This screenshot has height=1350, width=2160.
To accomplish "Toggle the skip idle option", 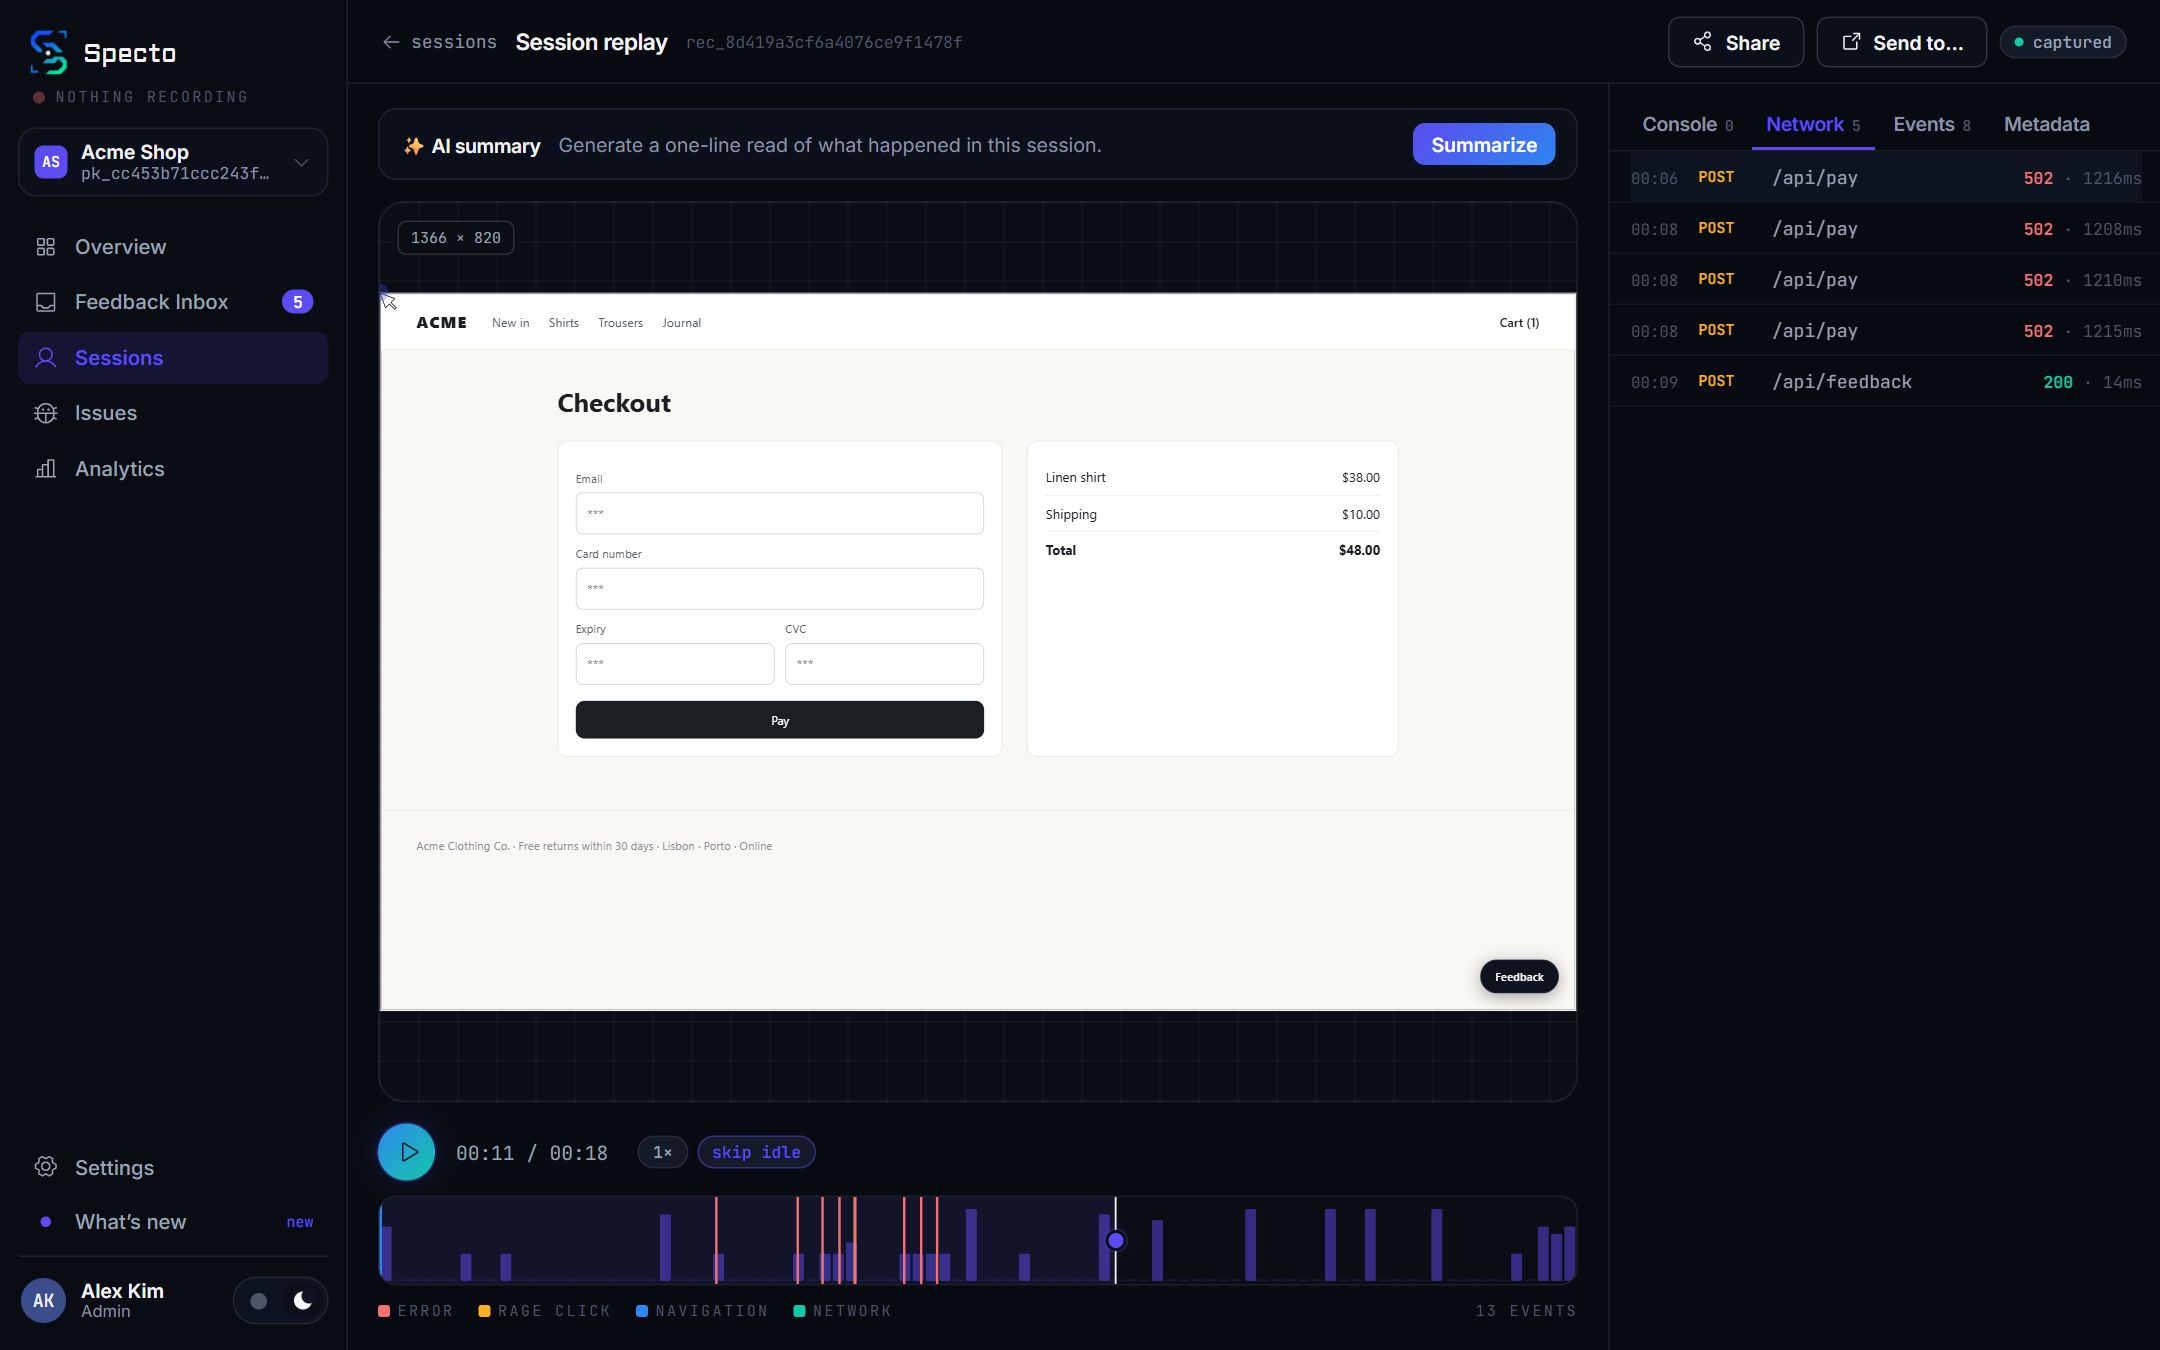I will click(x=756, y=1152).
